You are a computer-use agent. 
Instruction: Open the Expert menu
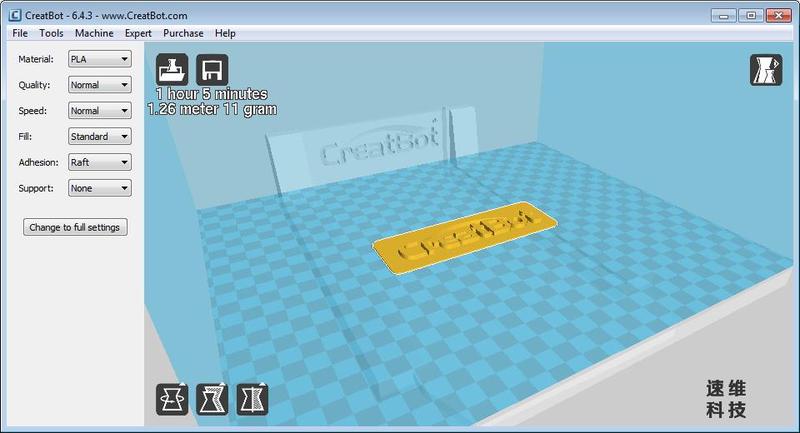tap(138, 33)
